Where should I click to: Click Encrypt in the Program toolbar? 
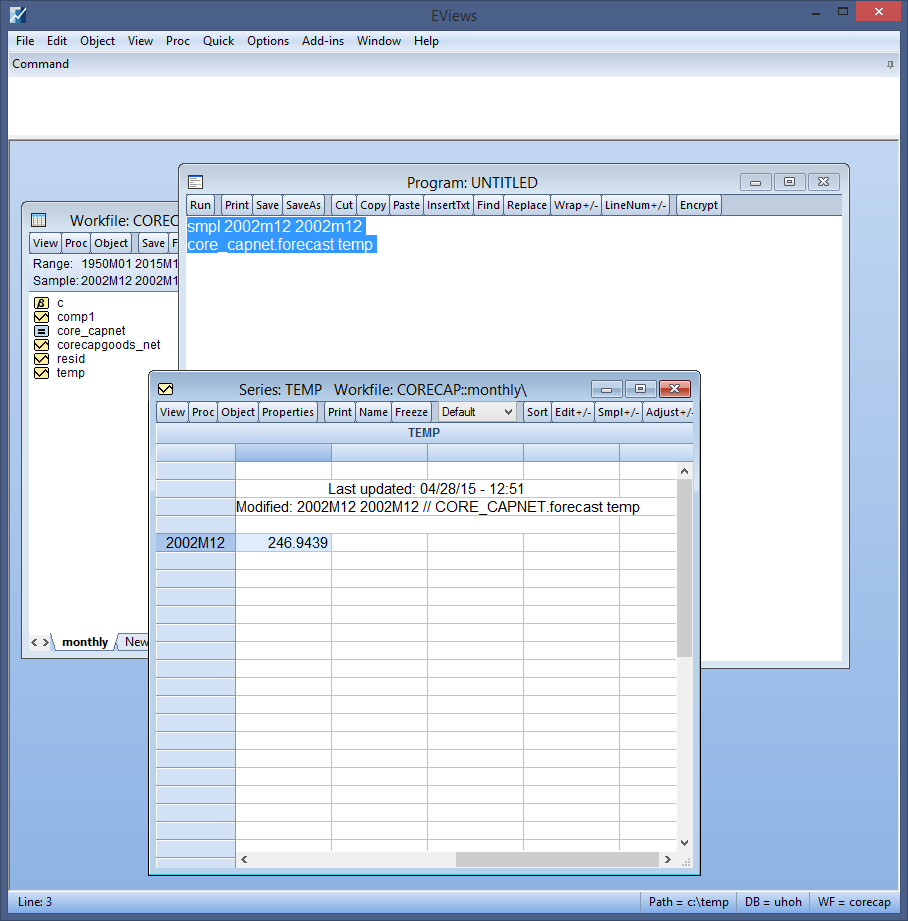click(x=699, y=205)
